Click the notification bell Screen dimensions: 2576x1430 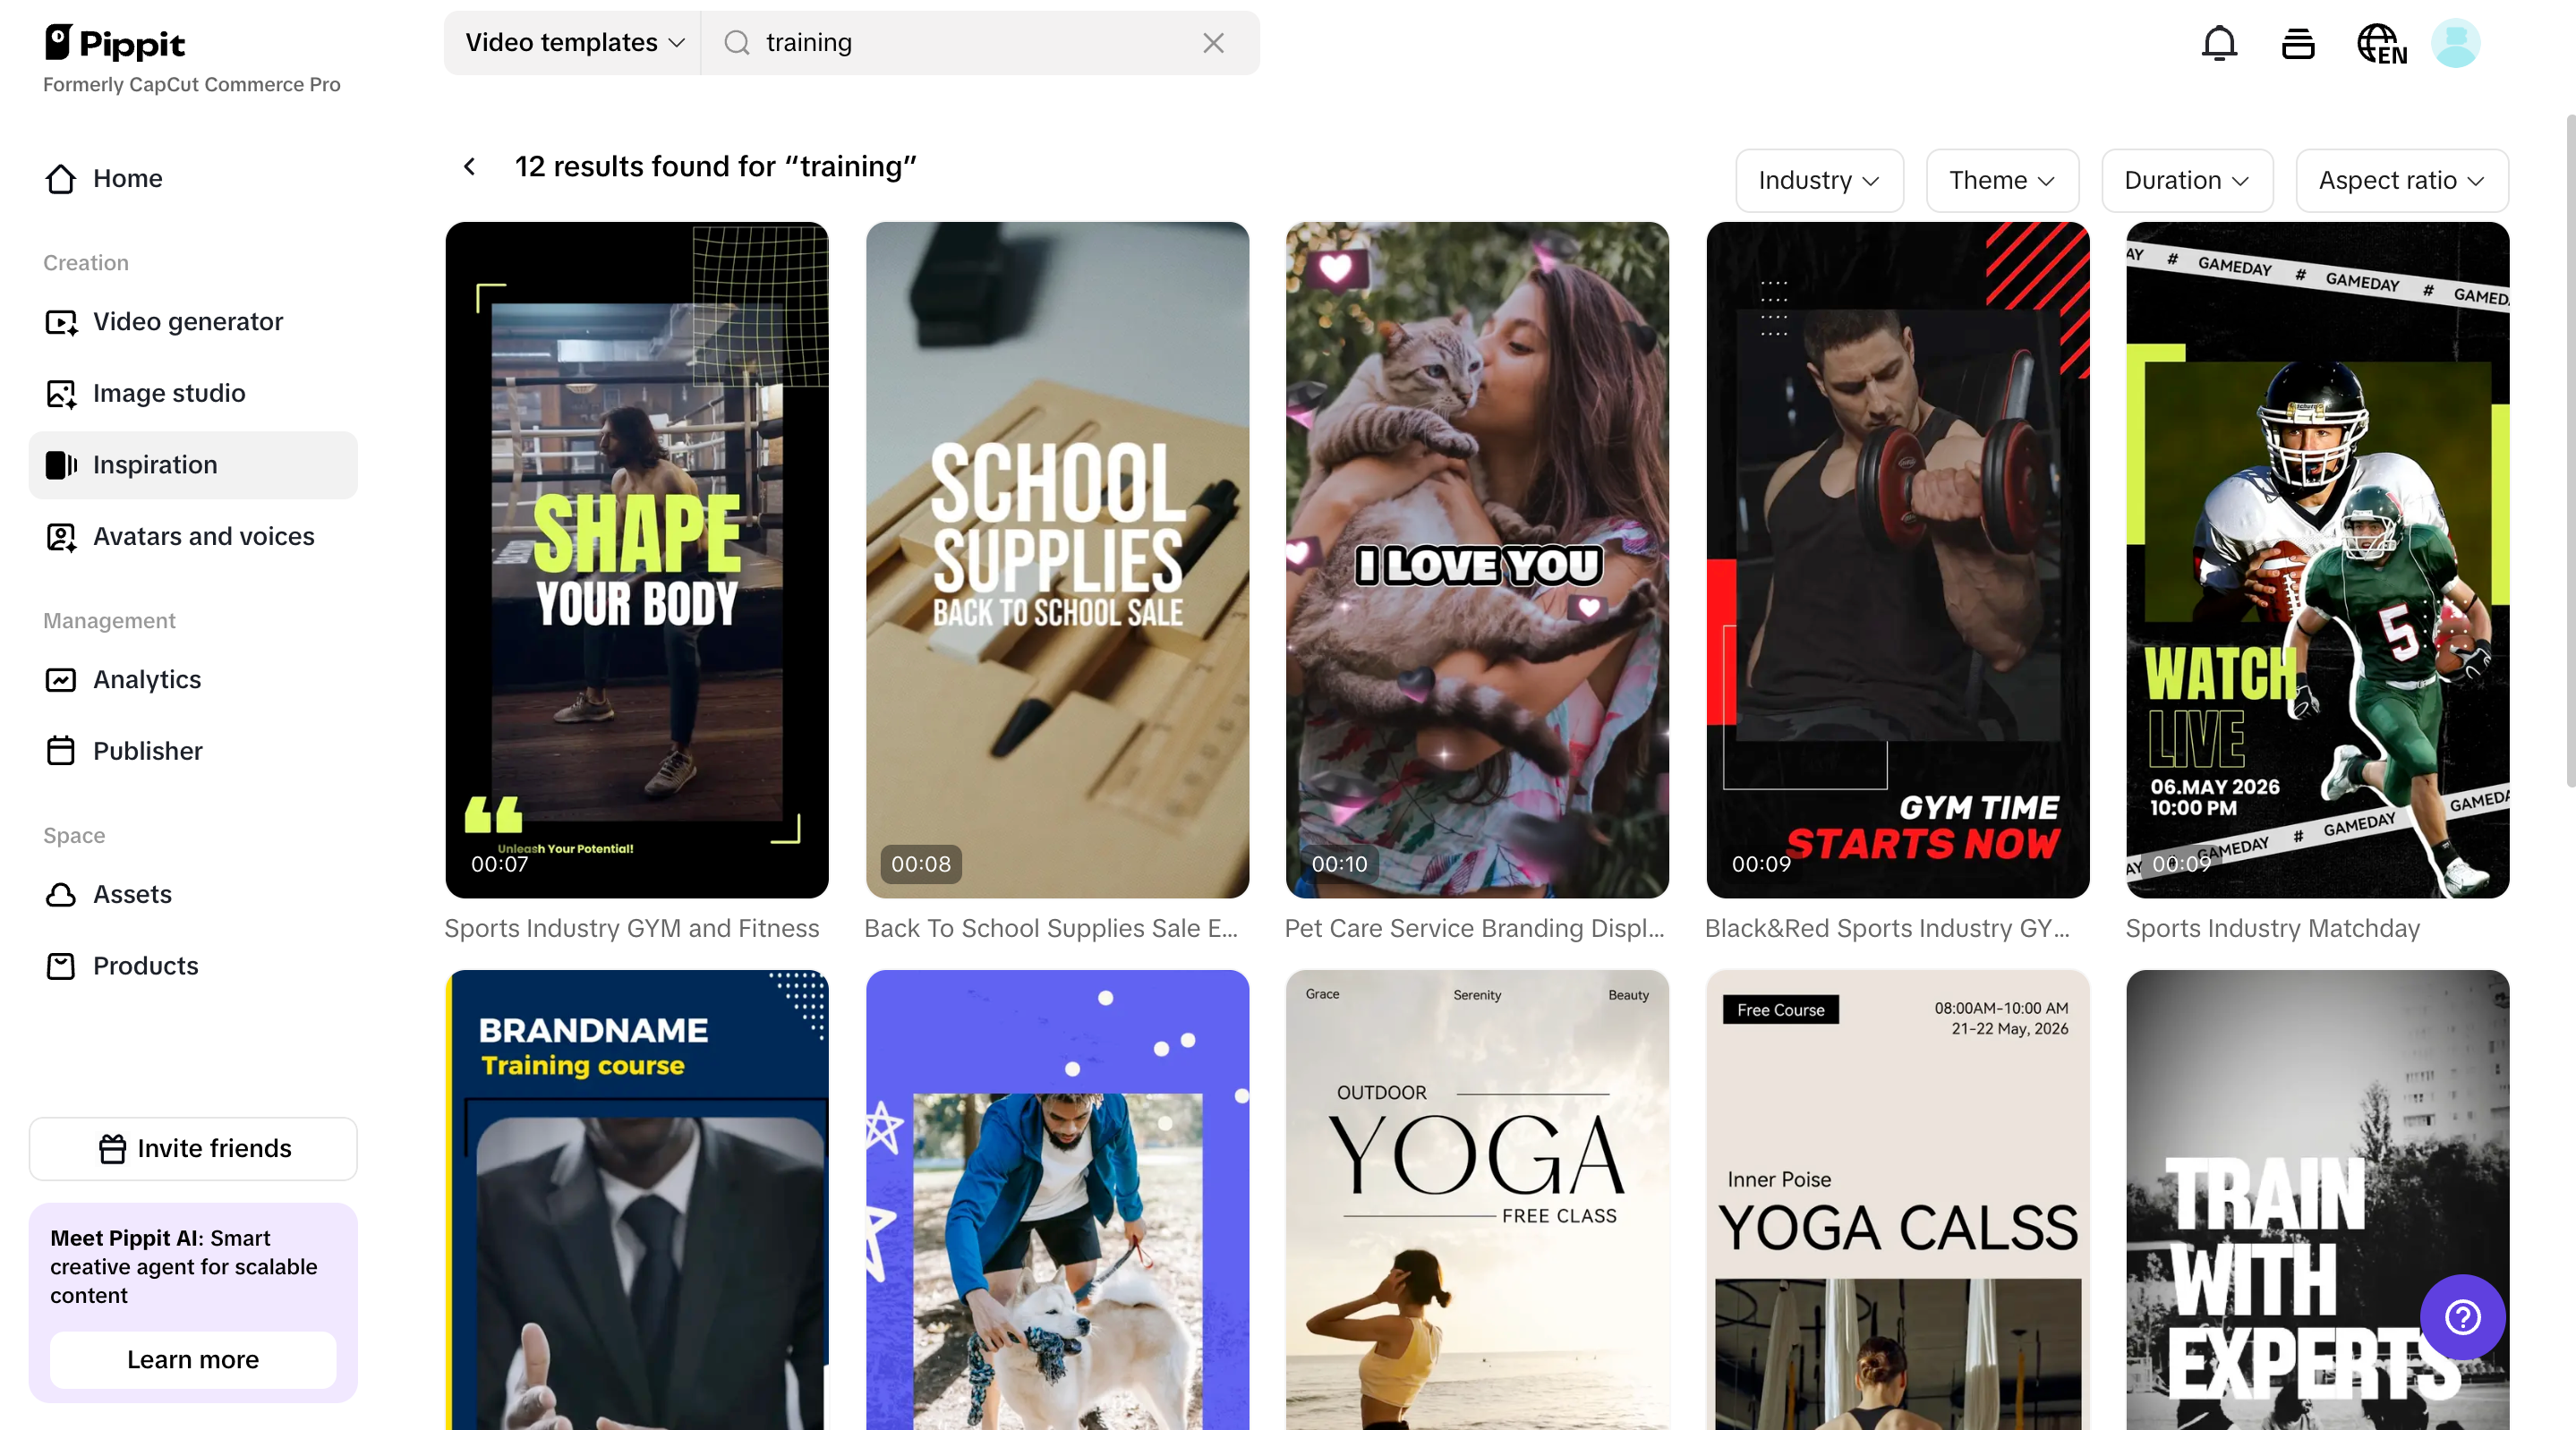(x=2219, y=43)
